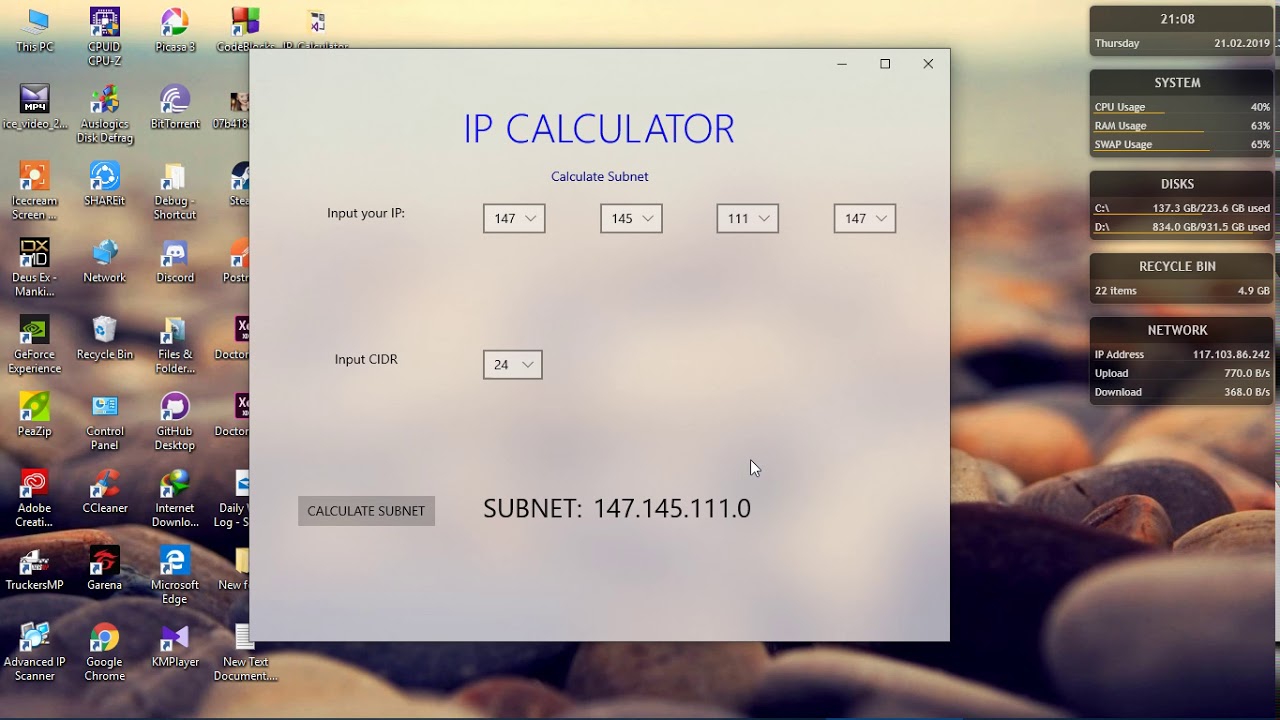Select the Recycle Bin desktop icon

point(105,338)
